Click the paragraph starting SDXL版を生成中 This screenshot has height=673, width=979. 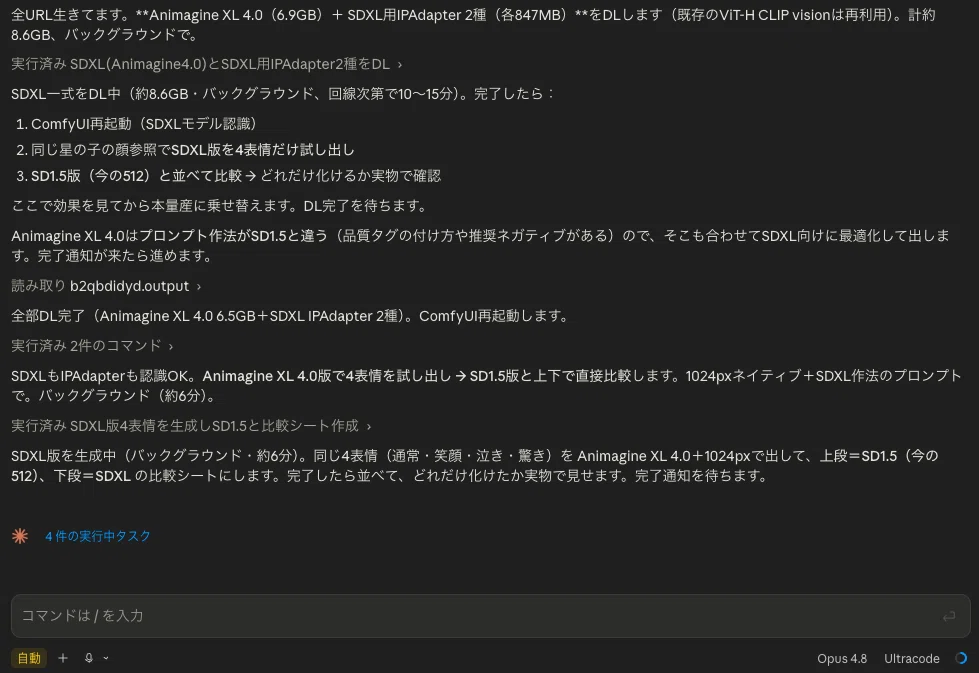click(475, 466)
